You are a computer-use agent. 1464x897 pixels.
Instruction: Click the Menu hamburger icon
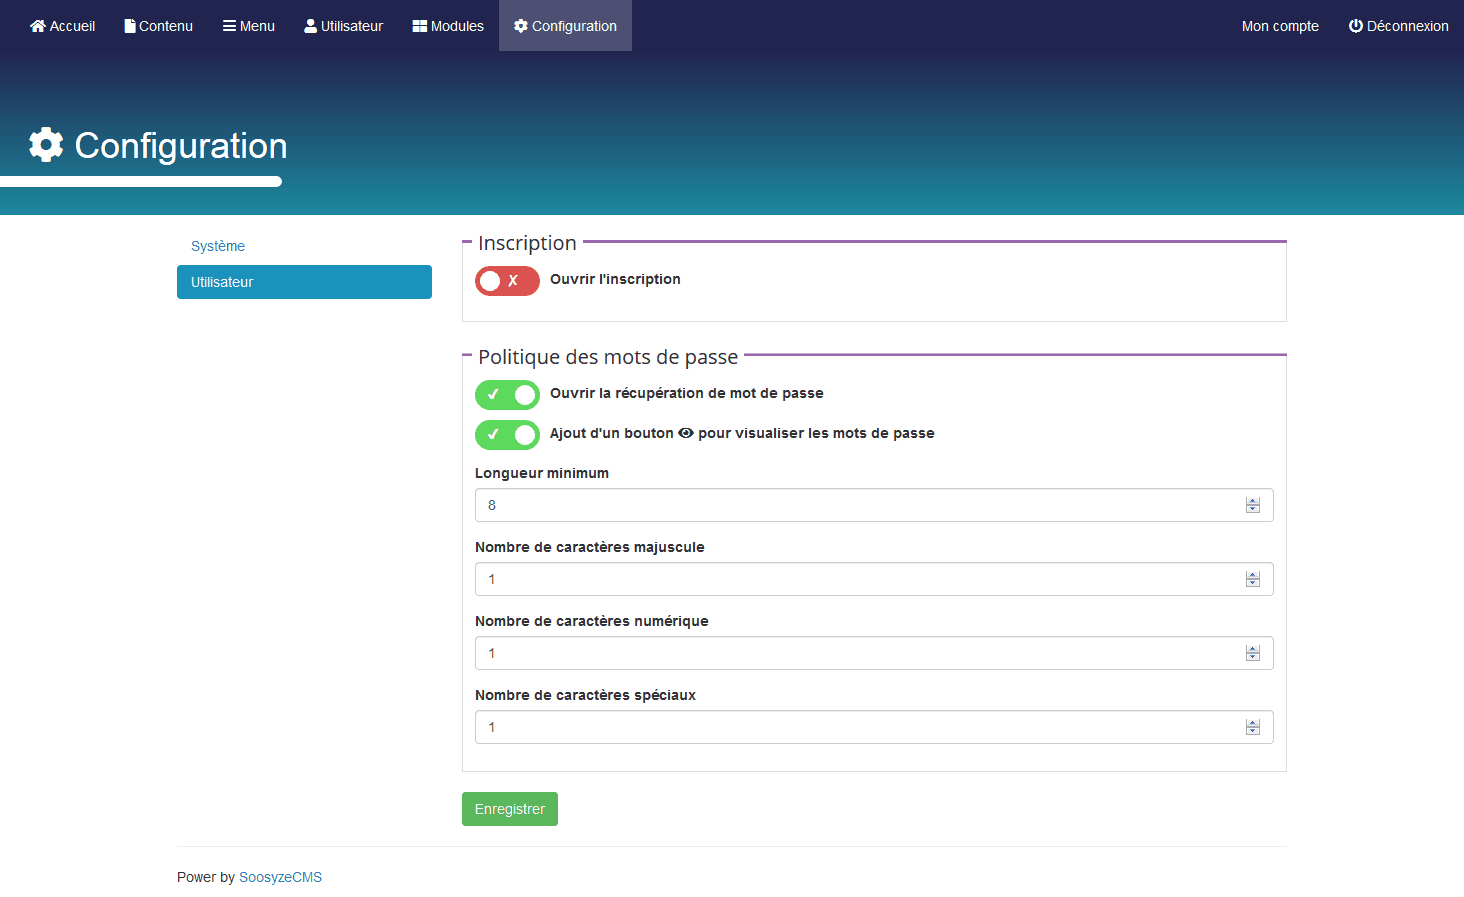pos(229,26)
